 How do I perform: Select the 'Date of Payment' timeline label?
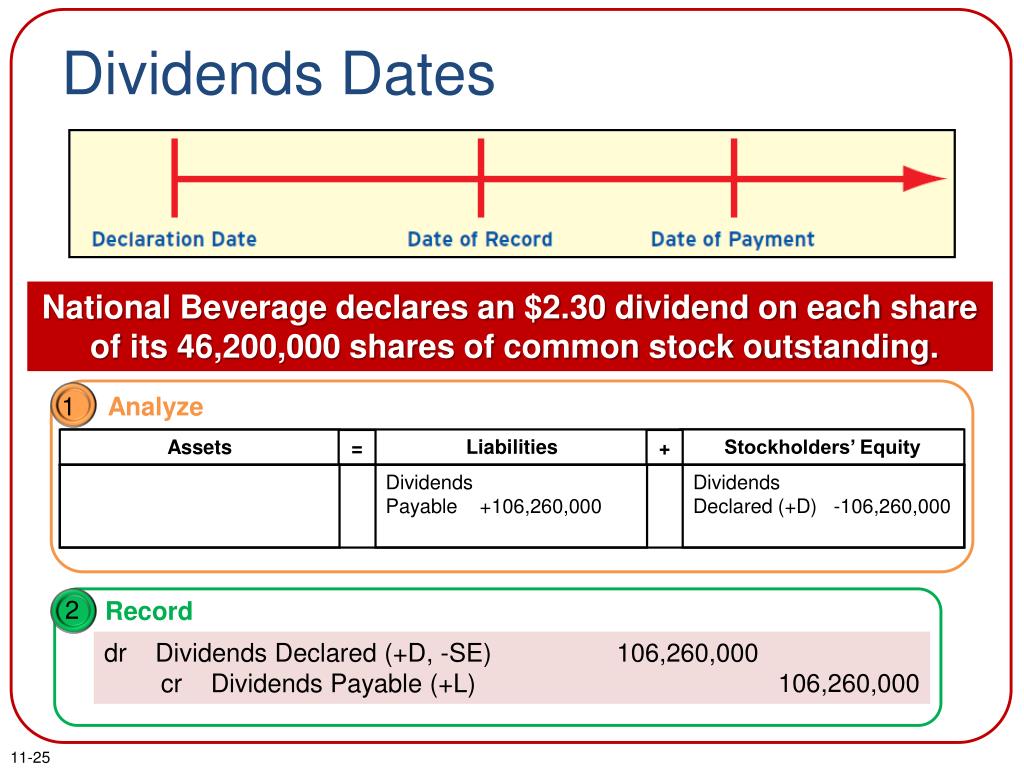pos(733,240)
